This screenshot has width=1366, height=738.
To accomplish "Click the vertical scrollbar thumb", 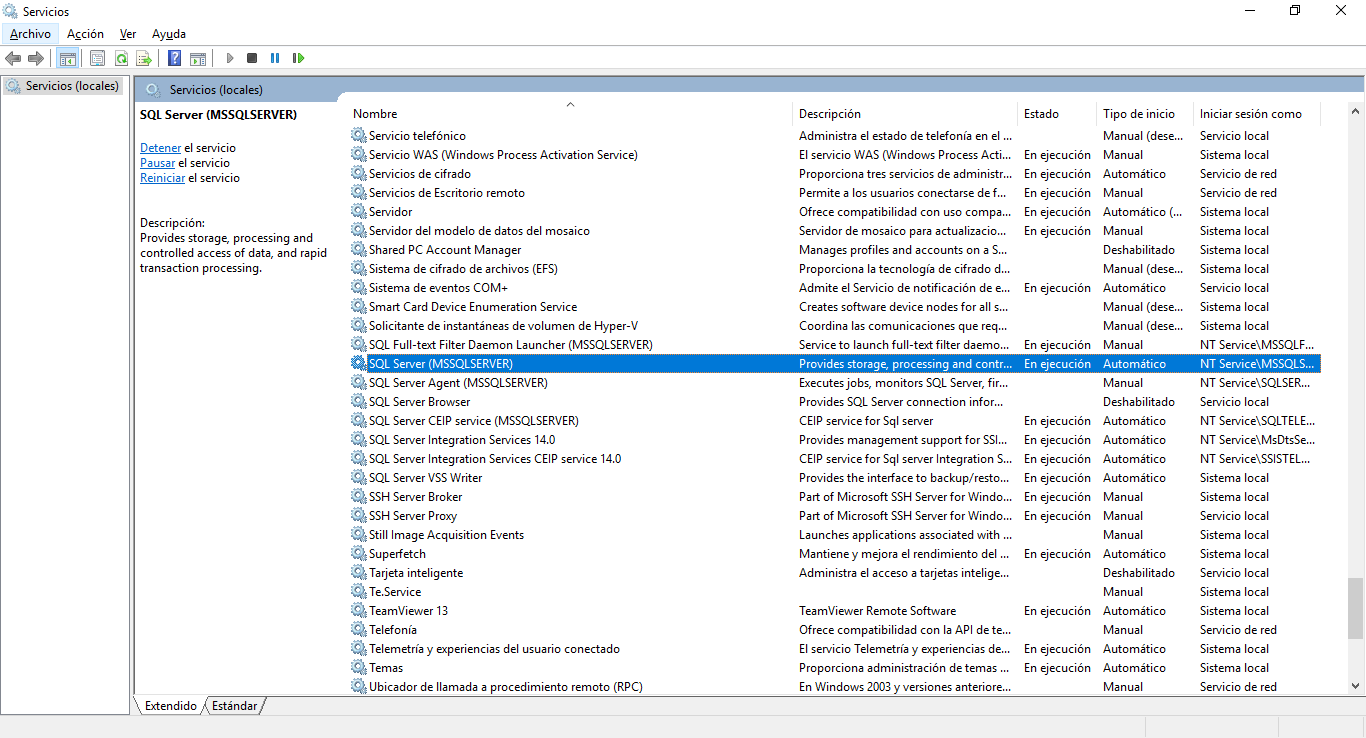I will tap(1356, 607).
